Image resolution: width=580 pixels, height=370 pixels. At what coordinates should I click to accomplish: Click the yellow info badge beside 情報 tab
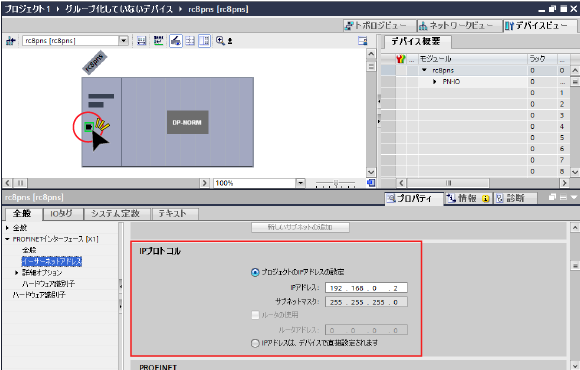click(x=486, y=199)
